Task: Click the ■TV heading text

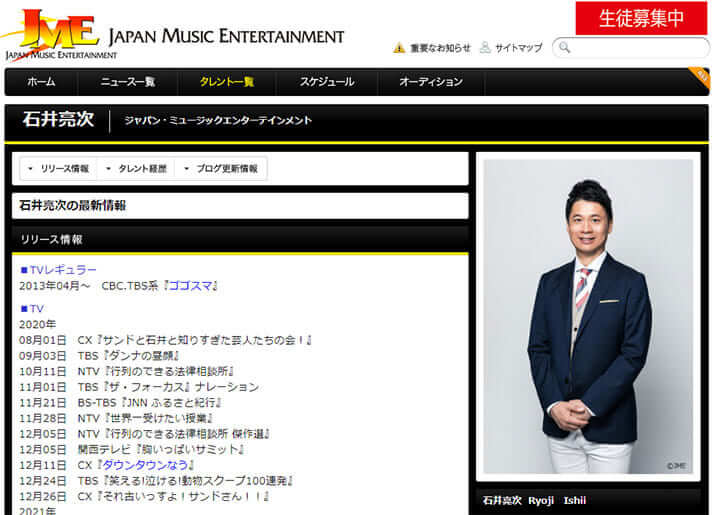Action: (x=32, y=309)
